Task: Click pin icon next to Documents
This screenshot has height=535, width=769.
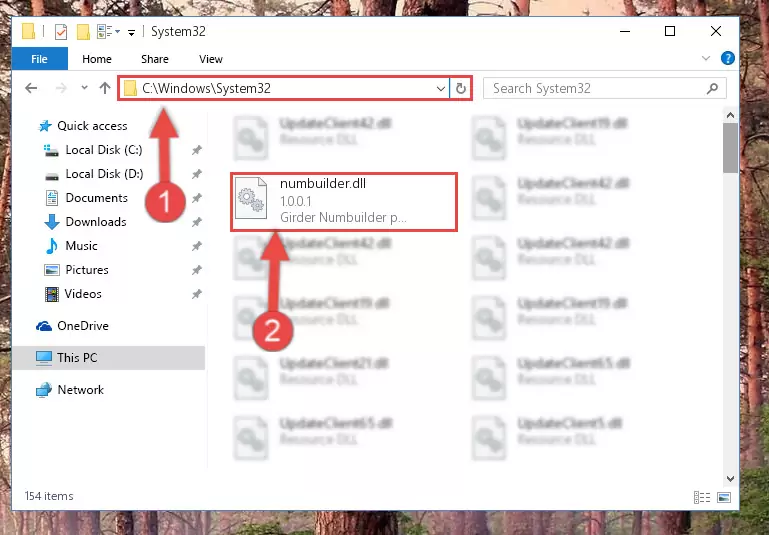Action: point(197,198)
